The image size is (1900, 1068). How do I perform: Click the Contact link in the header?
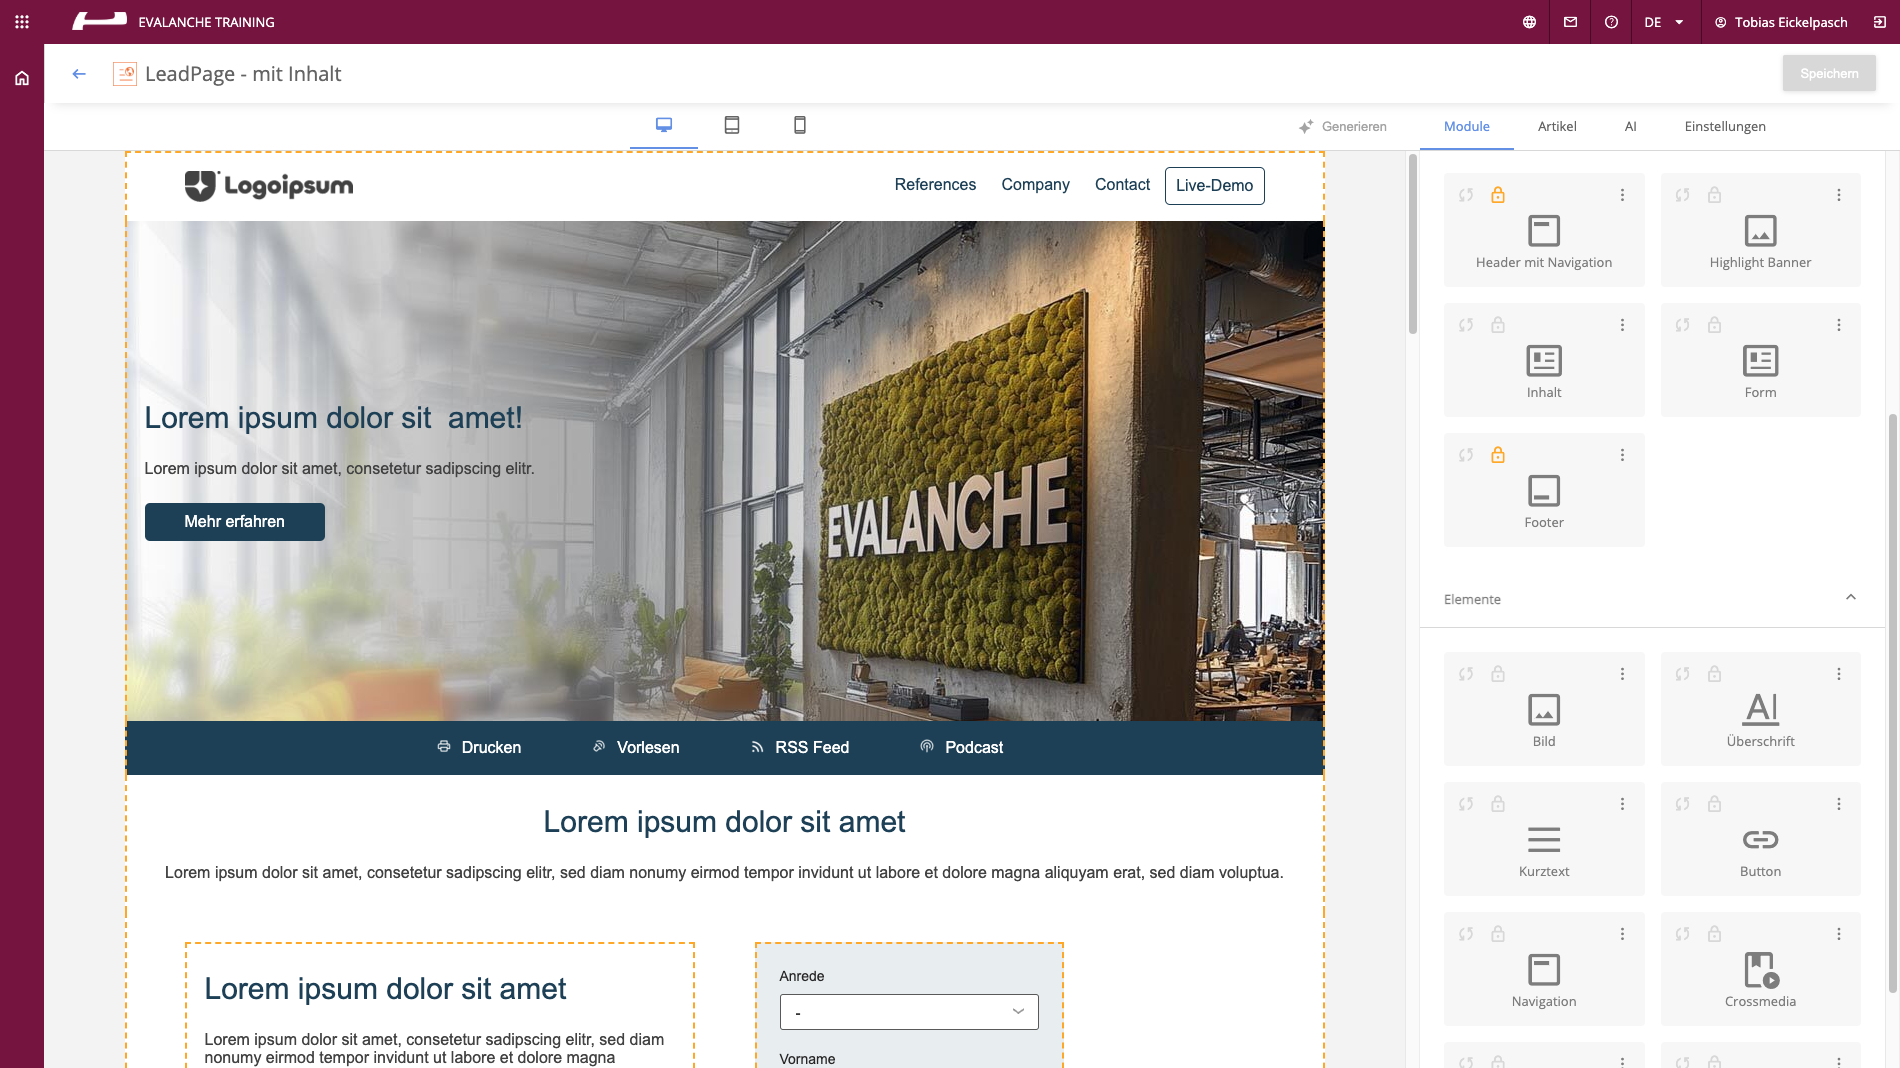tap(1122, 185)
